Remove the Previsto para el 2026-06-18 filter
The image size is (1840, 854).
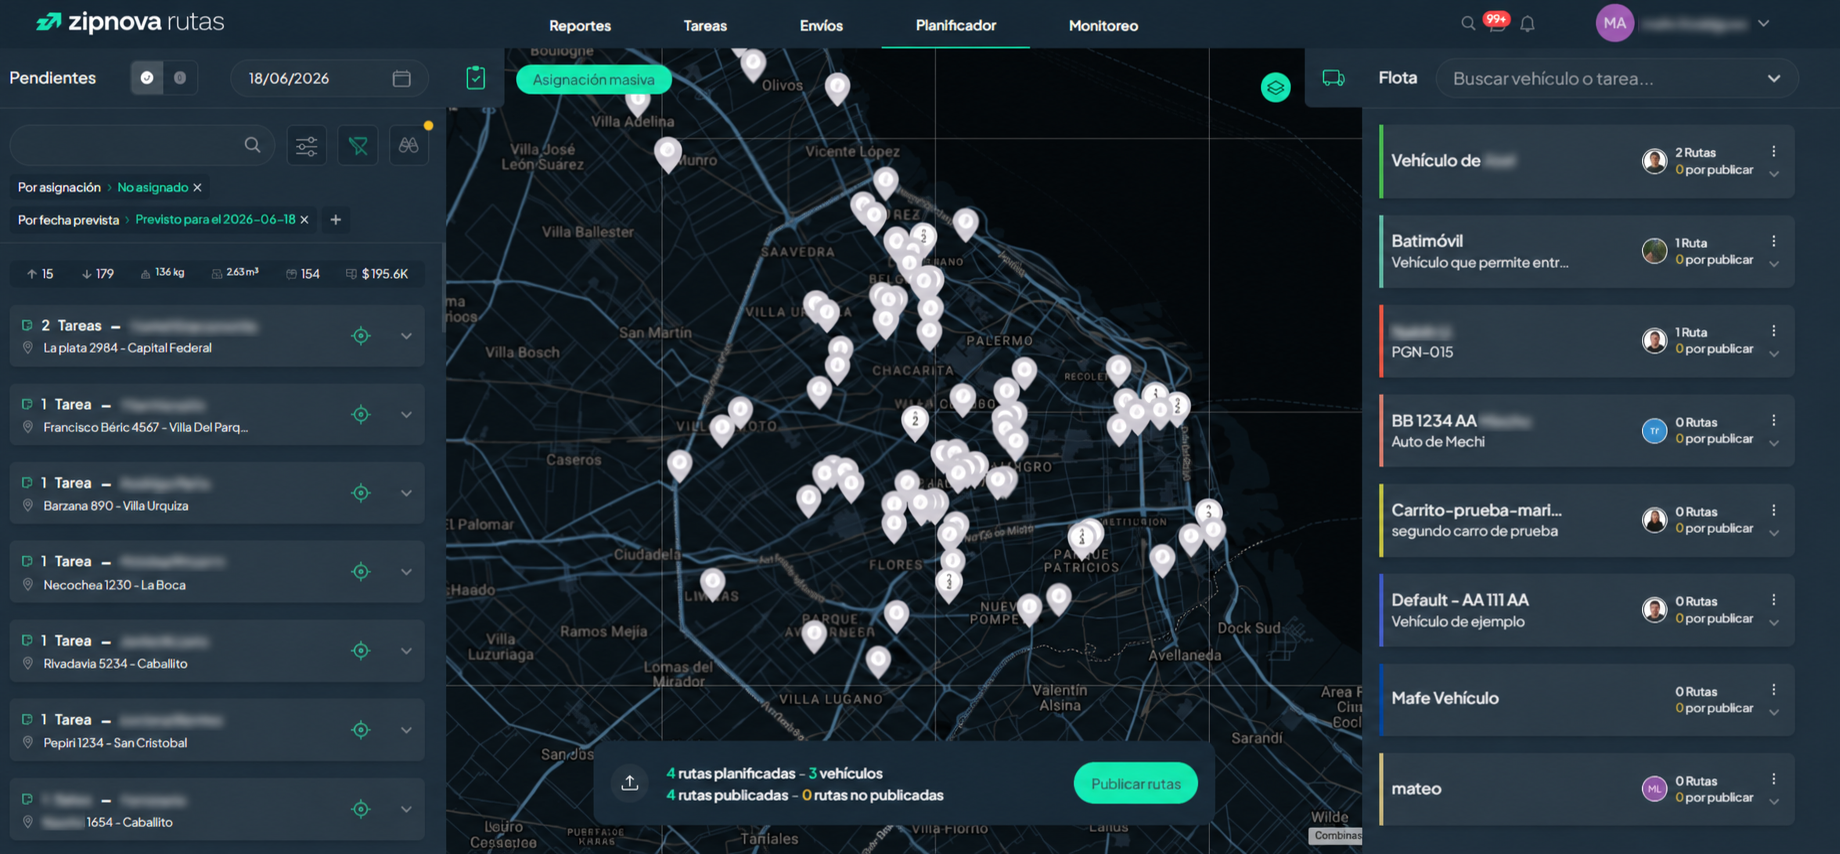(305, 220)
